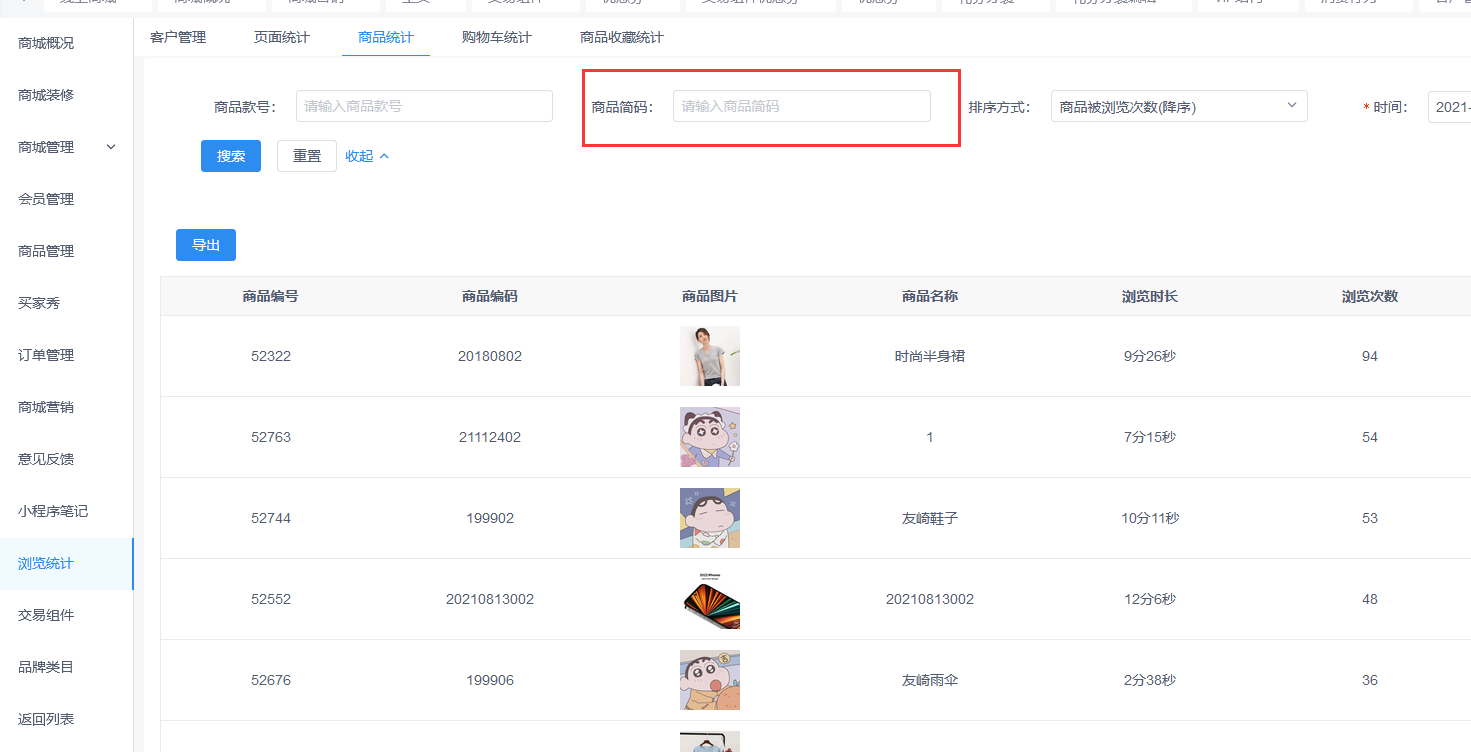Click browse duration 10分11秒
Image resolution: width=1471 pixels, height=752 pixels.
point(1150,518)
